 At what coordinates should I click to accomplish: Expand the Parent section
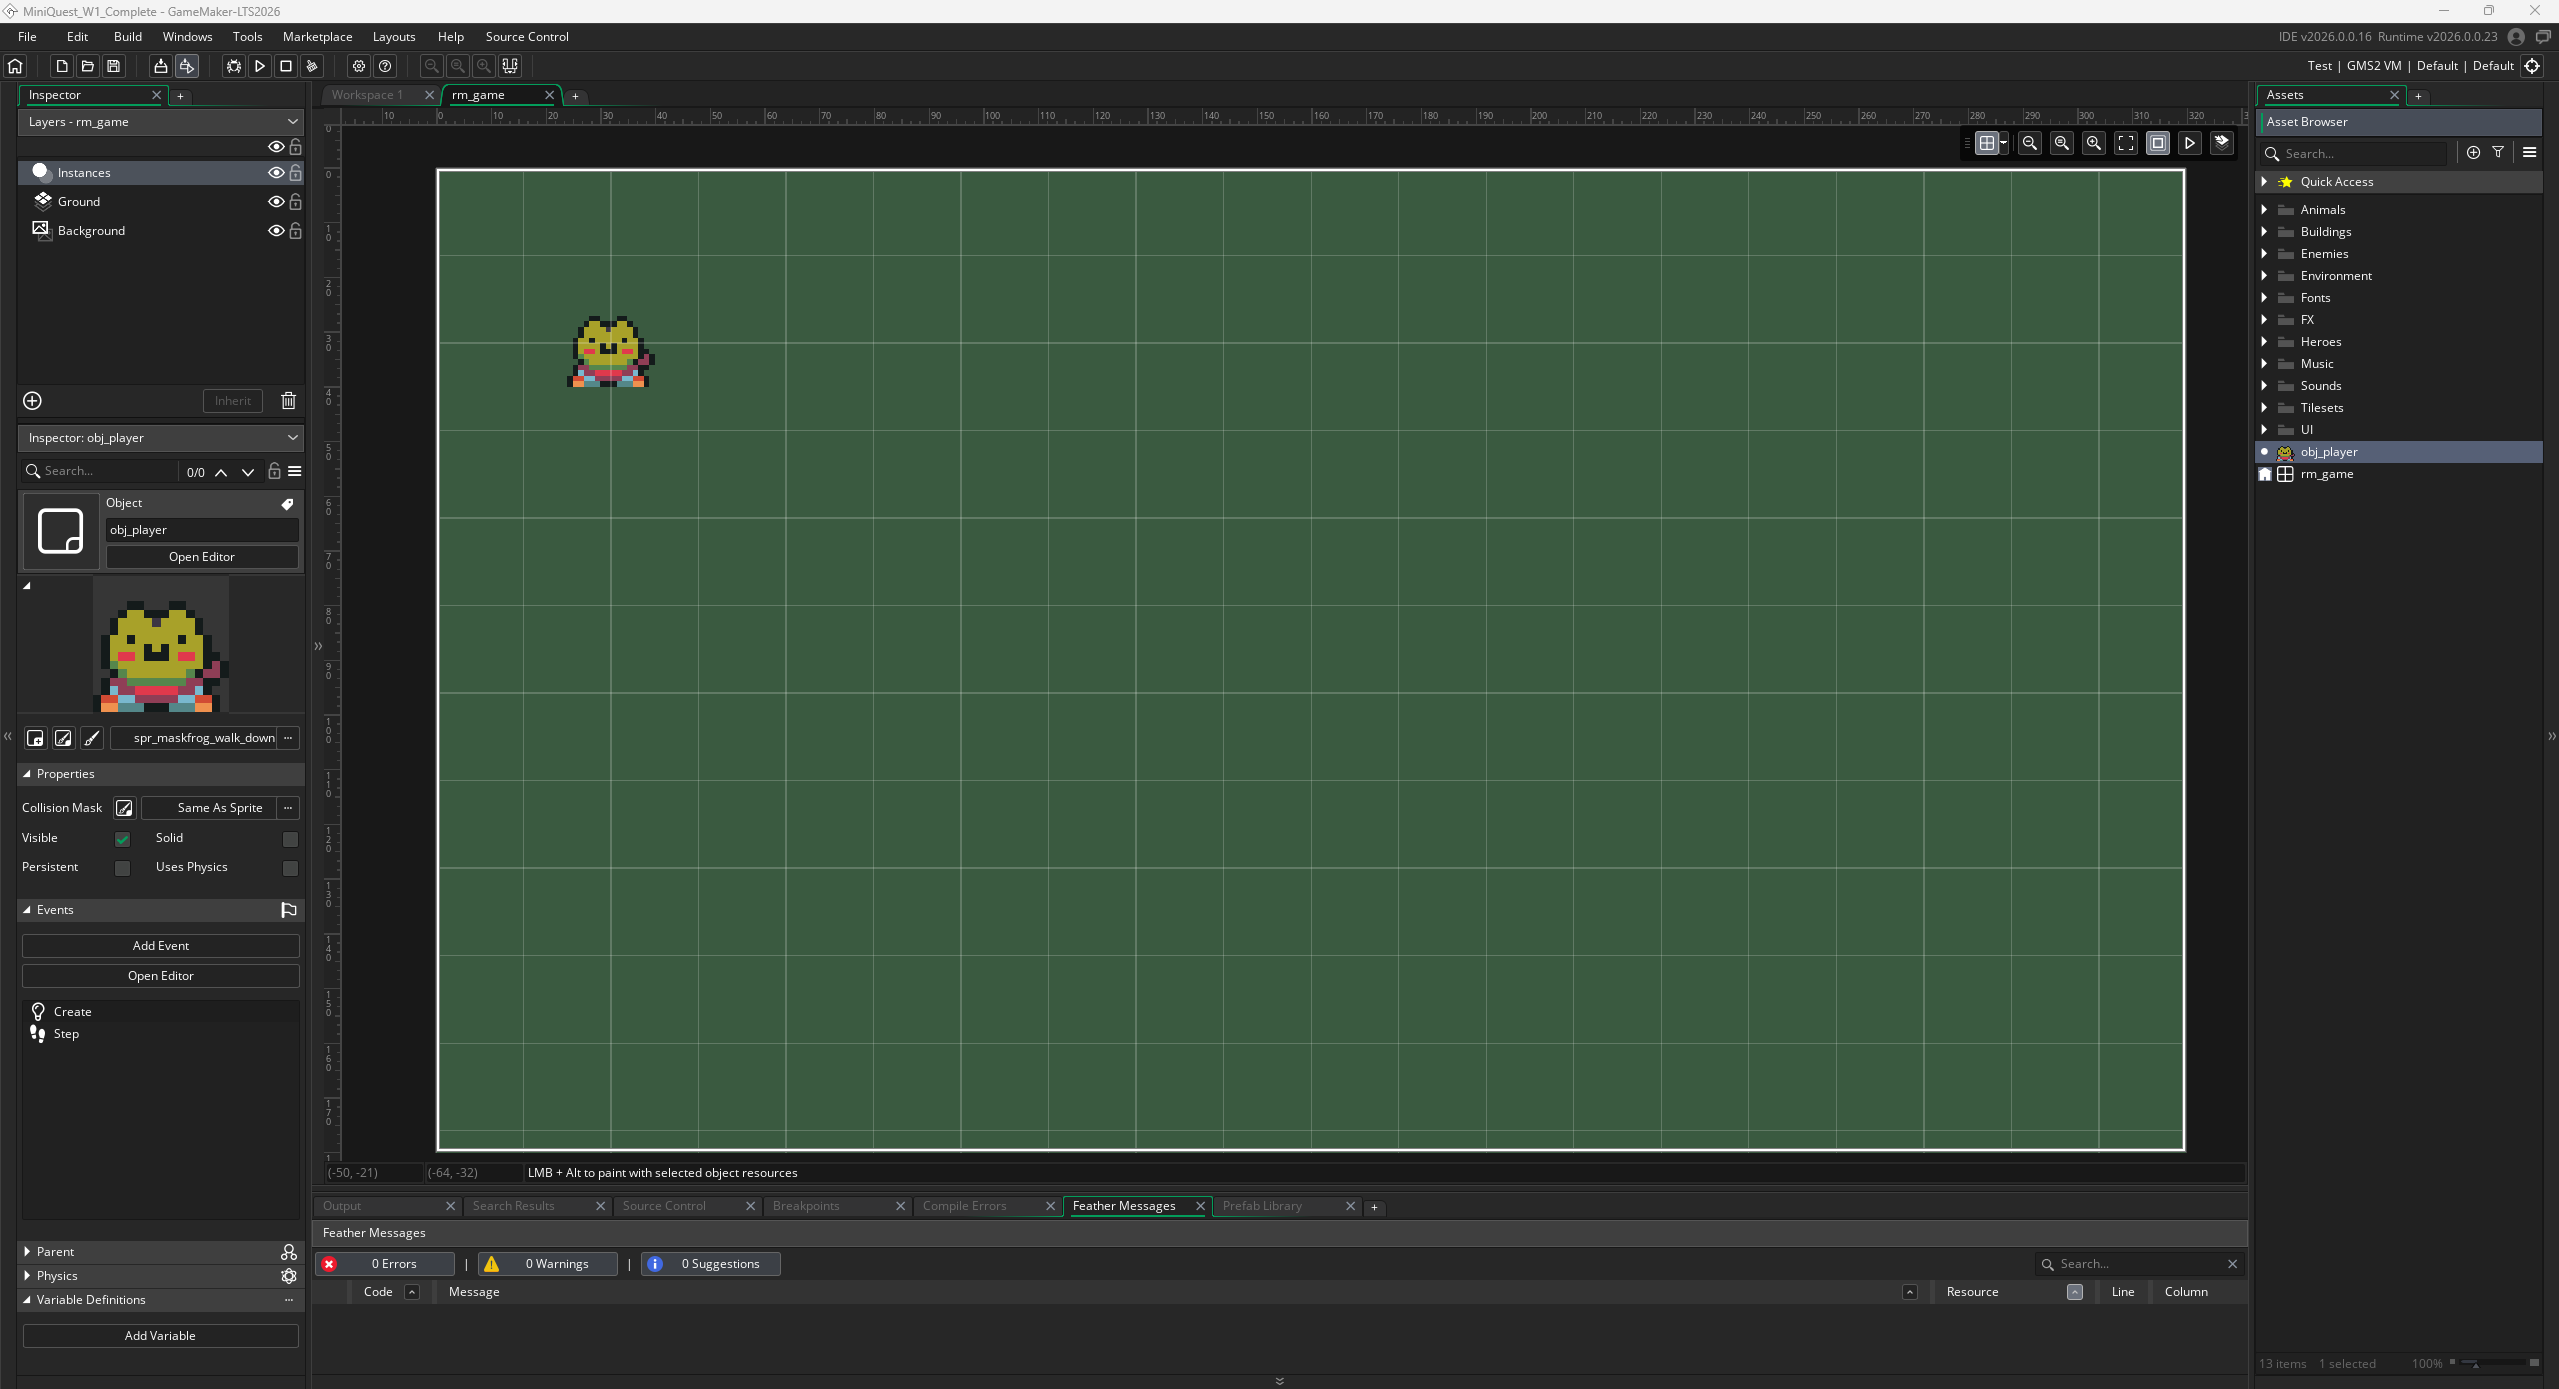click(27, 1252)
